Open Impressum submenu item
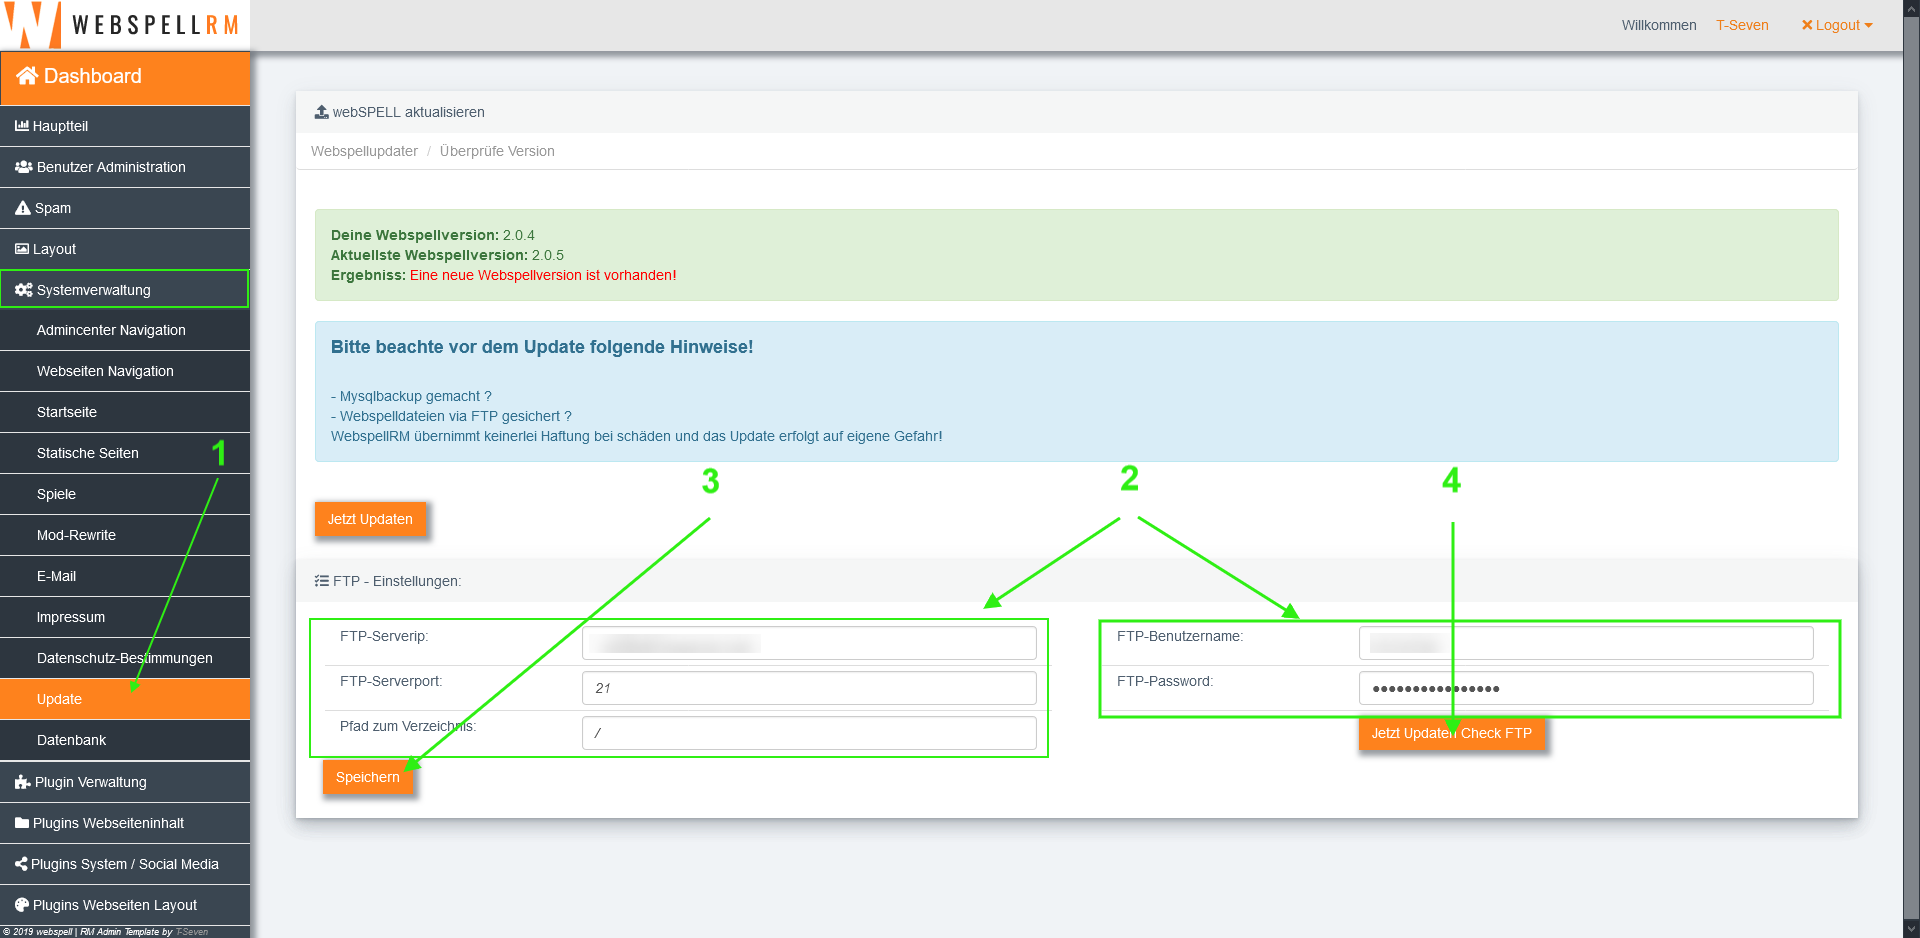The image size is (1920, 938). pos(125,617)
